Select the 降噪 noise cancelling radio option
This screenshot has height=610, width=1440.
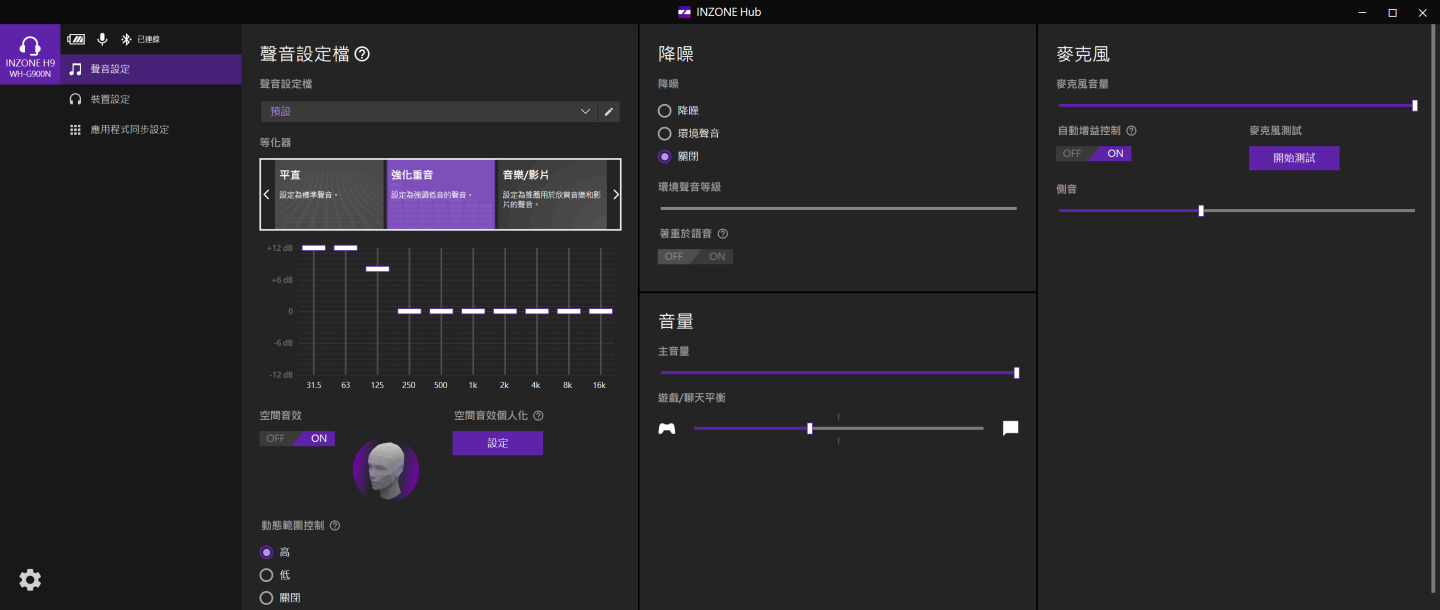(x=665, y=111)
